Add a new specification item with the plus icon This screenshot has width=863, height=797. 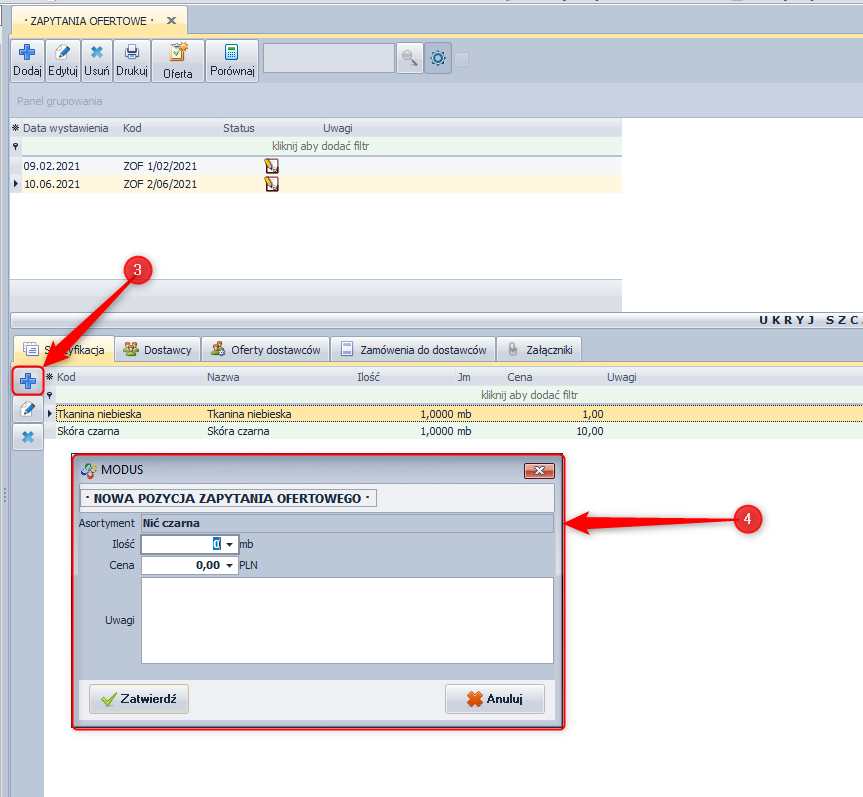pyautogui.click(x=28, y=380)
